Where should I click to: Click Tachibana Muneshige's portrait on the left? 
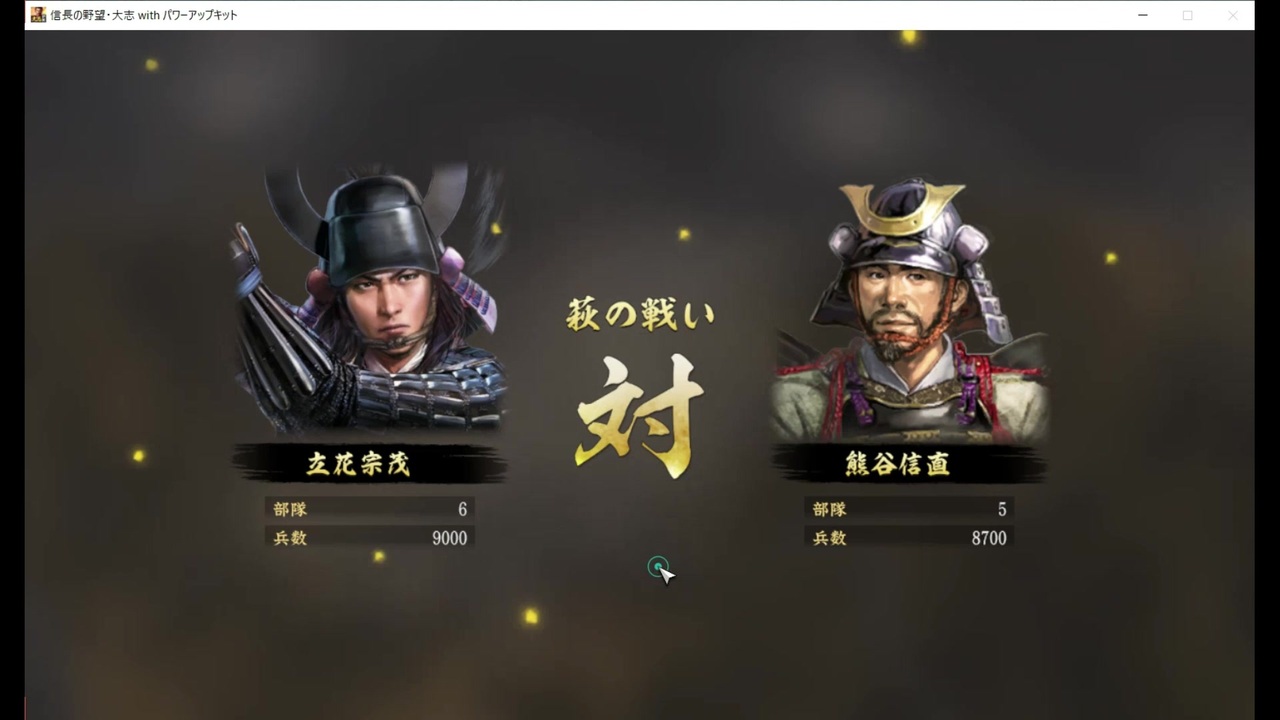[x=368, y=300]
